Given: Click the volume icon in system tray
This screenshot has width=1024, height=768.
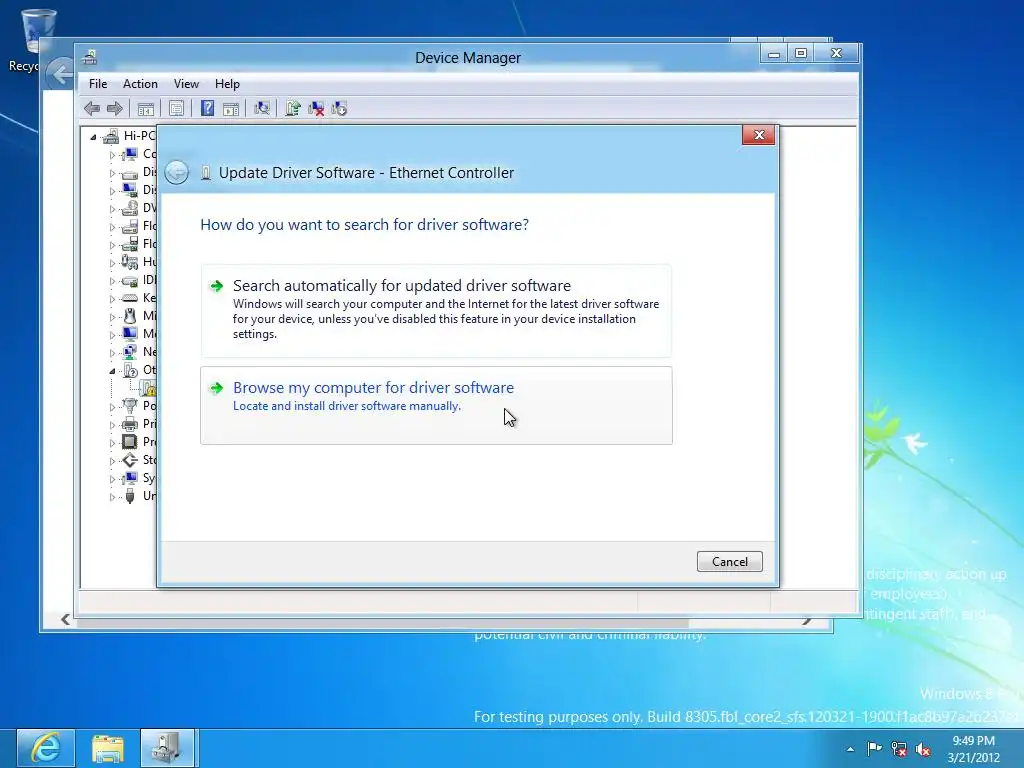Looking at the screenshot, I should pyautogui.click(x=923, y=749).
